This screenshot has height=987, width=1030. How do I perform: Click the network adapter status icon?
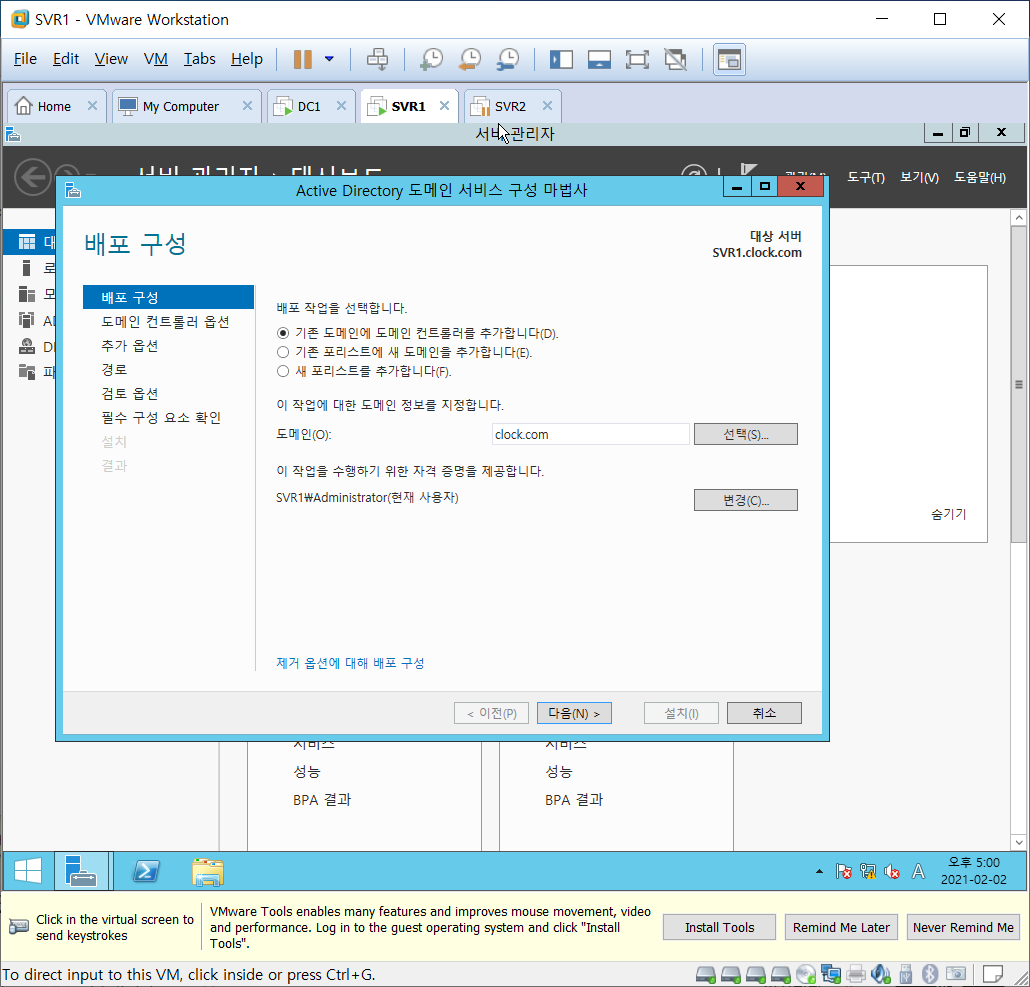click(x=831, y=974)
